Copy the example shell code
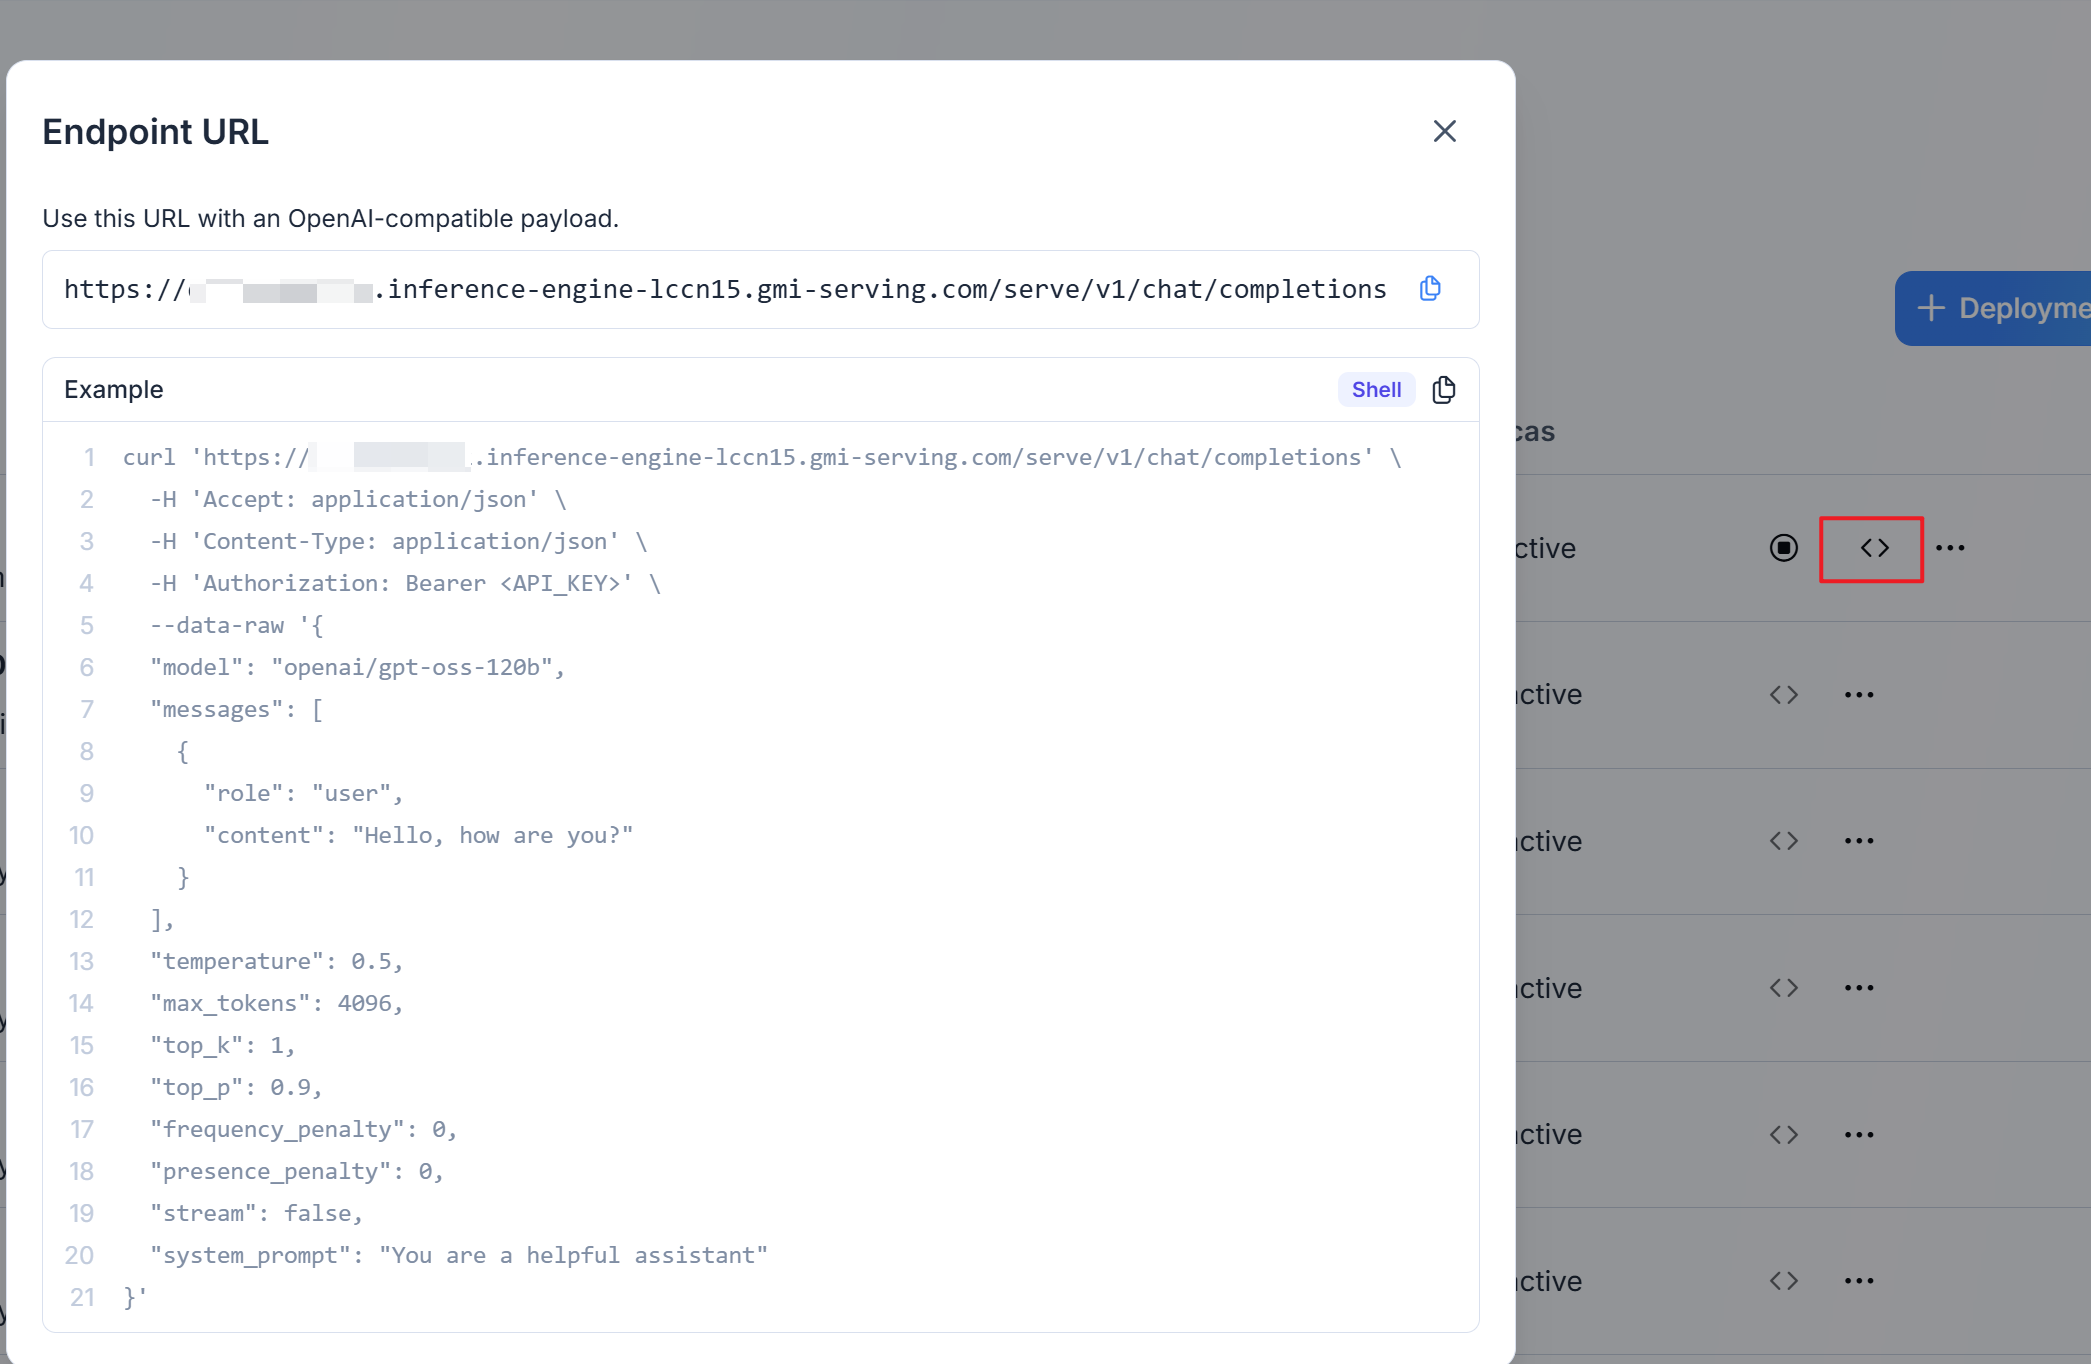The width and height of the screenshot is (2091, 1364). [1443, 390]
